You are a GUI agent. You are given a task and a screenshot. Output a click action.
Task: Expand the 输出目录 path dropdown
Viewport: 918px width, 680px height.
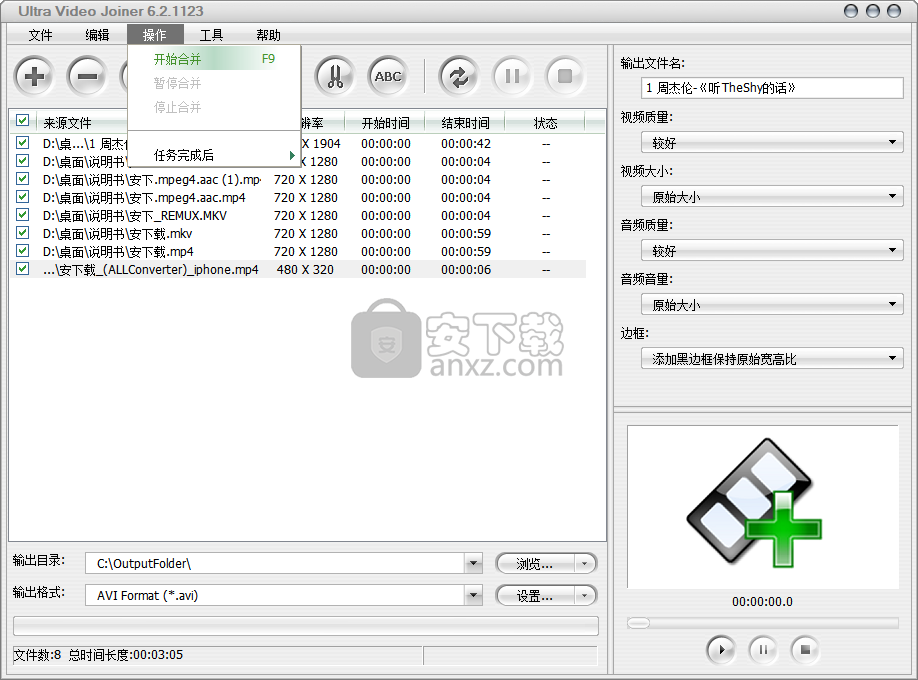click(474, 563)
